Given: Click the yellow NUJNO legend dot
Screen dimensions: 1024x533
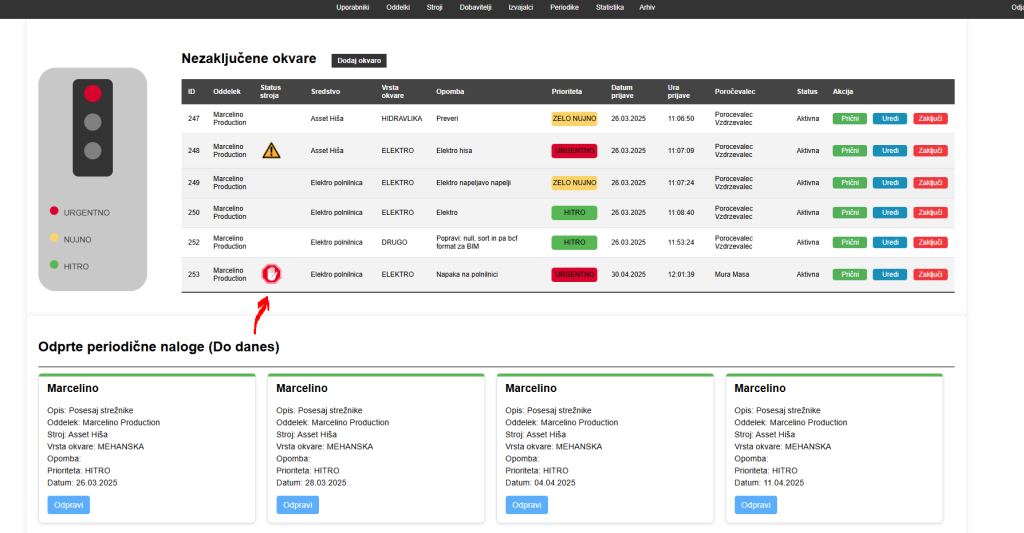Looking at the screenshot, I should pyautogui.click(x=54, y=239).
